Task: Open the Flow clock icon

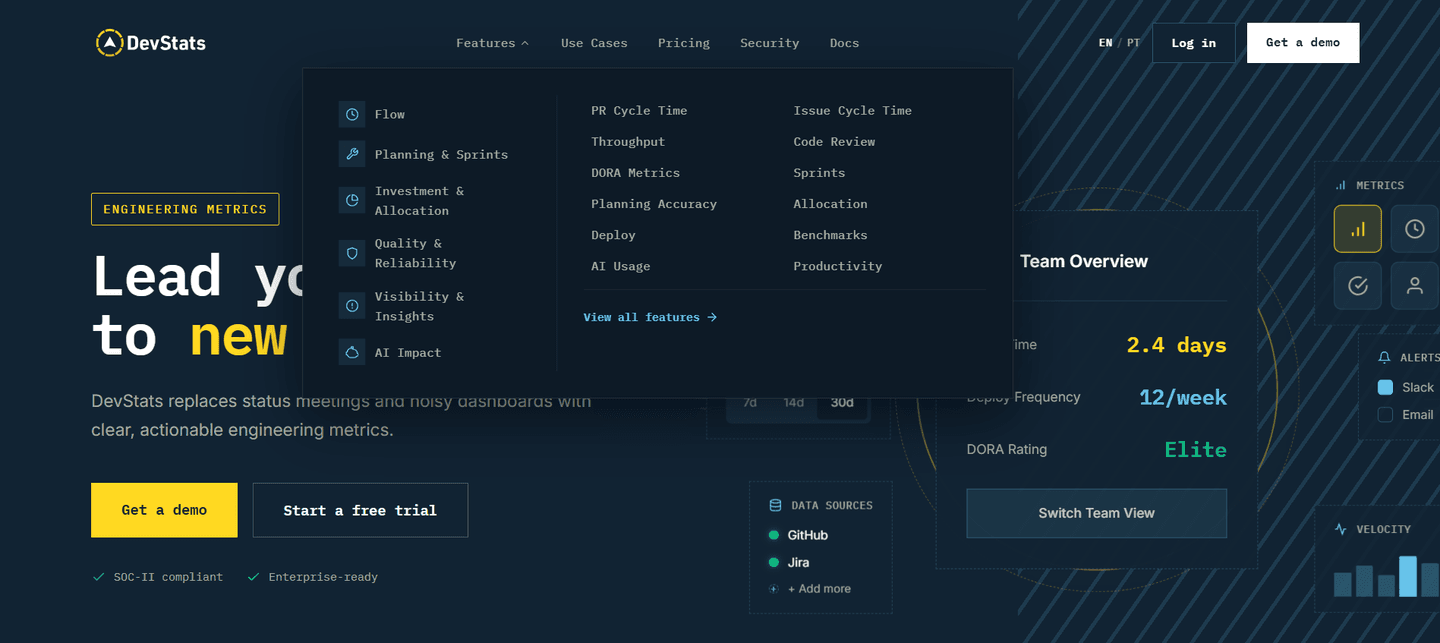Action: [352, 114]
